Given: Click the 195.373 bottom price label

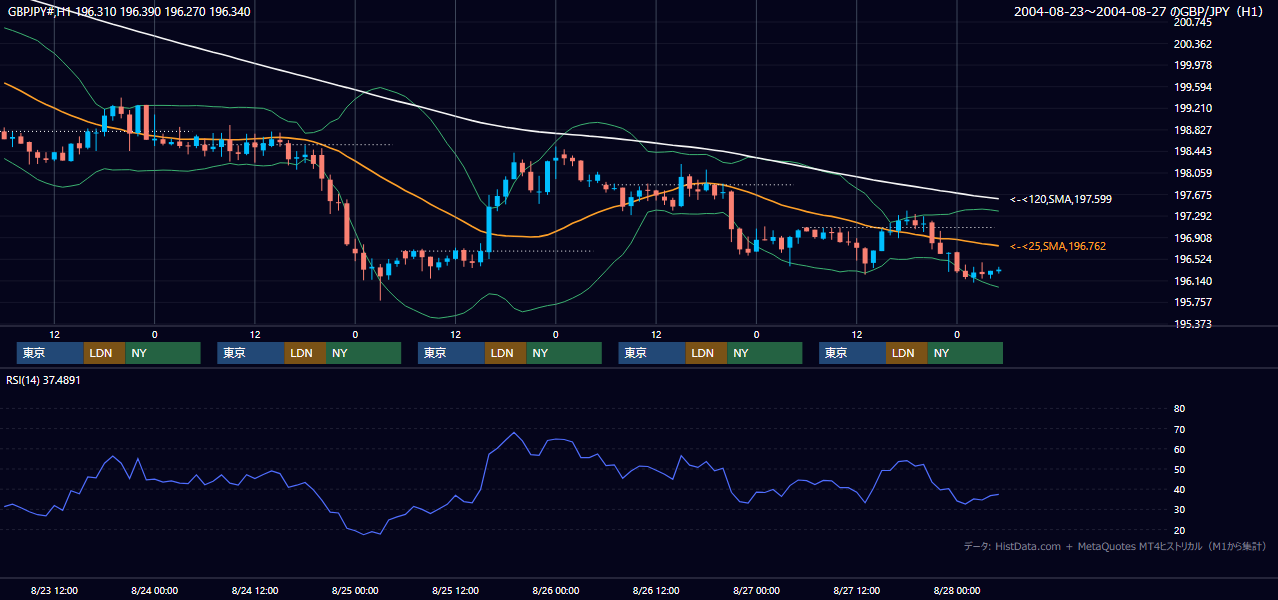Looking at the screenshot, I should tap(1193, 324).
